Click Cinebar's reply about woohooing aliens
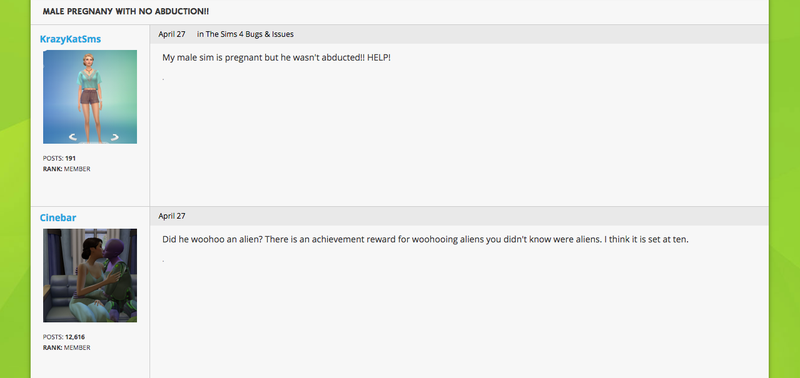The width and height of the screenshot is (800, 378). 426,239
